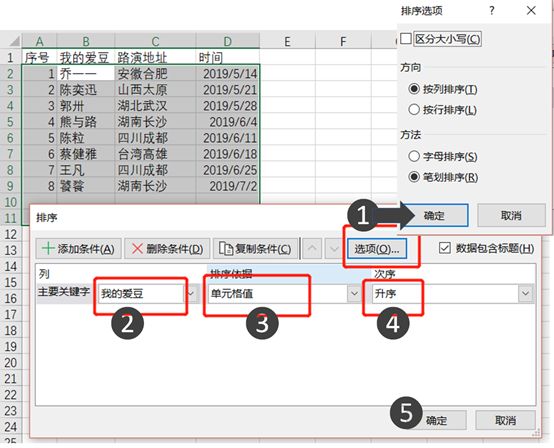Select row 20 header
The width and height of the screenshot is (554, 448).
pyautogui.click(x=10, y=362)
